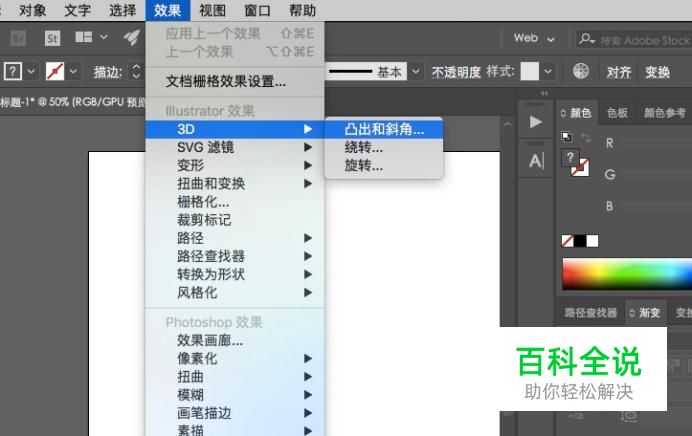
Task: Choose 绕转... in the 3D submenu
Action: [384, 147]
